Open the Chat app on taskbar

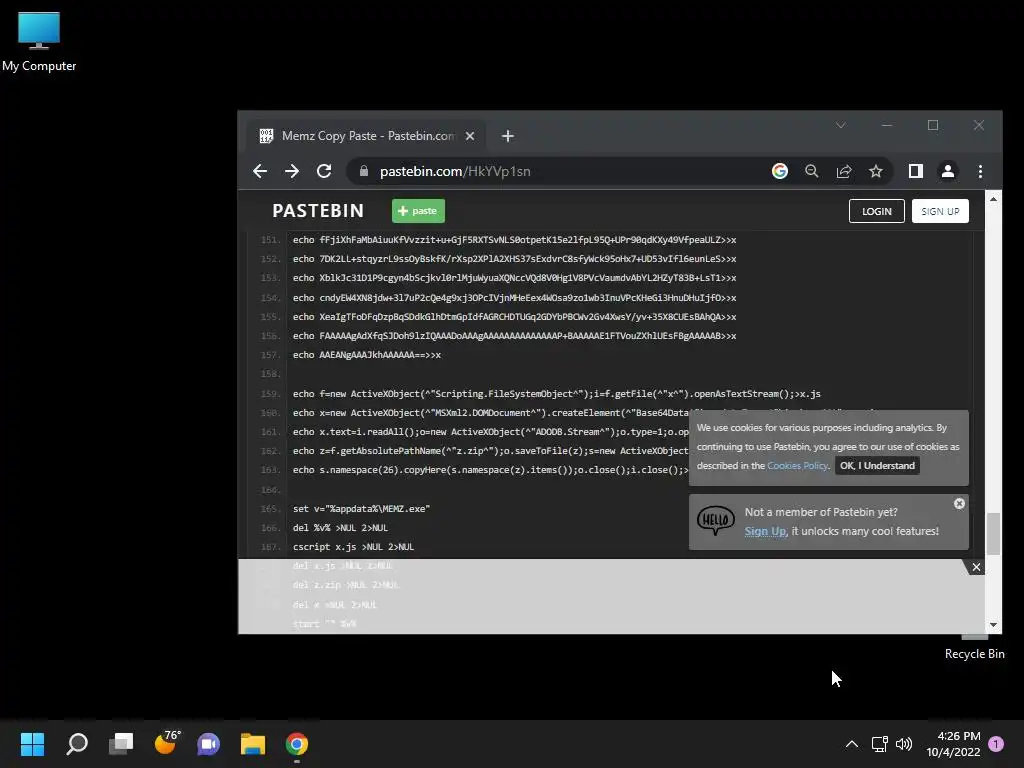click(x=209, y=744)
